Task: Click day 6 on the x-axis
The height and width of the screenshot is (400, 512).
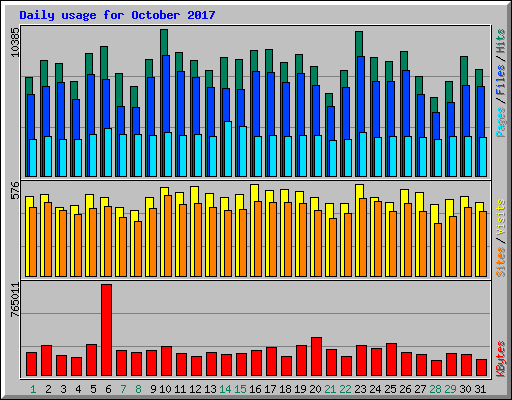Action: click(x=108, y=389)
